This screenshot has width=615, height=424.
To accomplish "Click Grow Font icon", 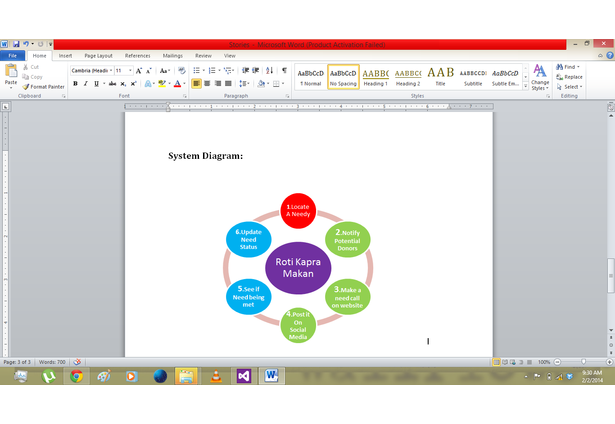I will click(139, 71).
